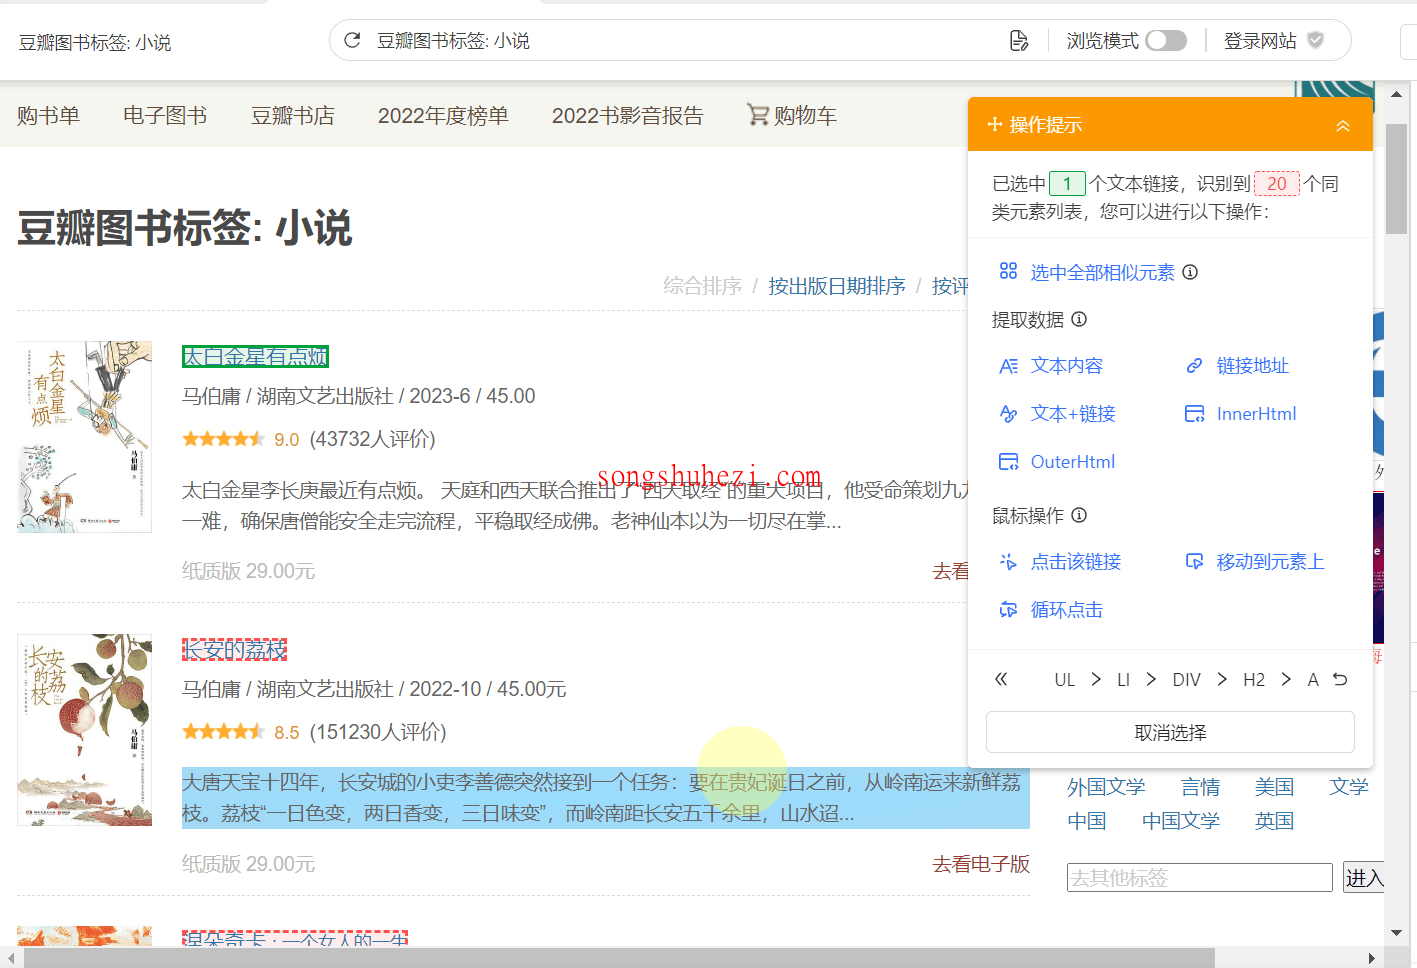The width and height of the screenshot is (1417, 968).
Task: Click the 43732人评价 rating count
Action: coord(372,439)
